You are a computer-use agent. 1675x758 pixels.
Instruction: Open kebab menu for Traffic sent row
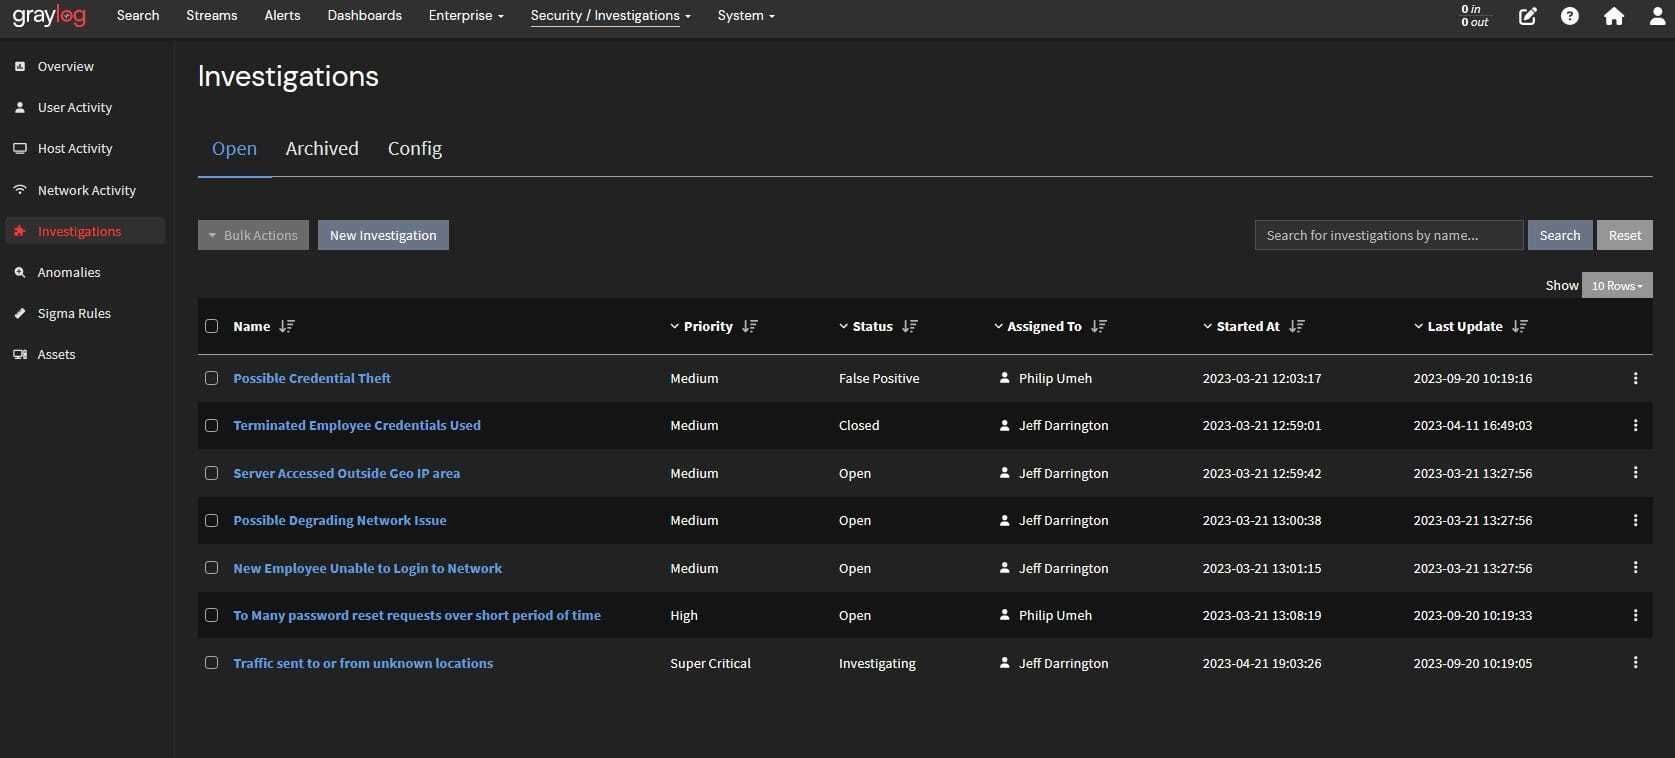pyautogui.click(x=1635, y=663)
